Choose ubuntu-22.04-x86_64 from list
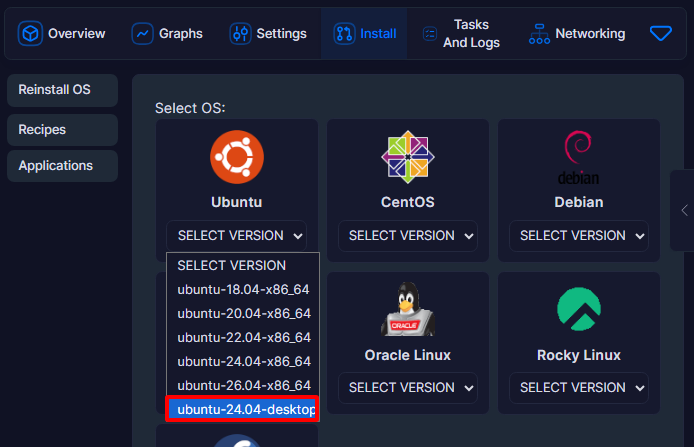This screenshot has width=694, height=447. [243, 337]
